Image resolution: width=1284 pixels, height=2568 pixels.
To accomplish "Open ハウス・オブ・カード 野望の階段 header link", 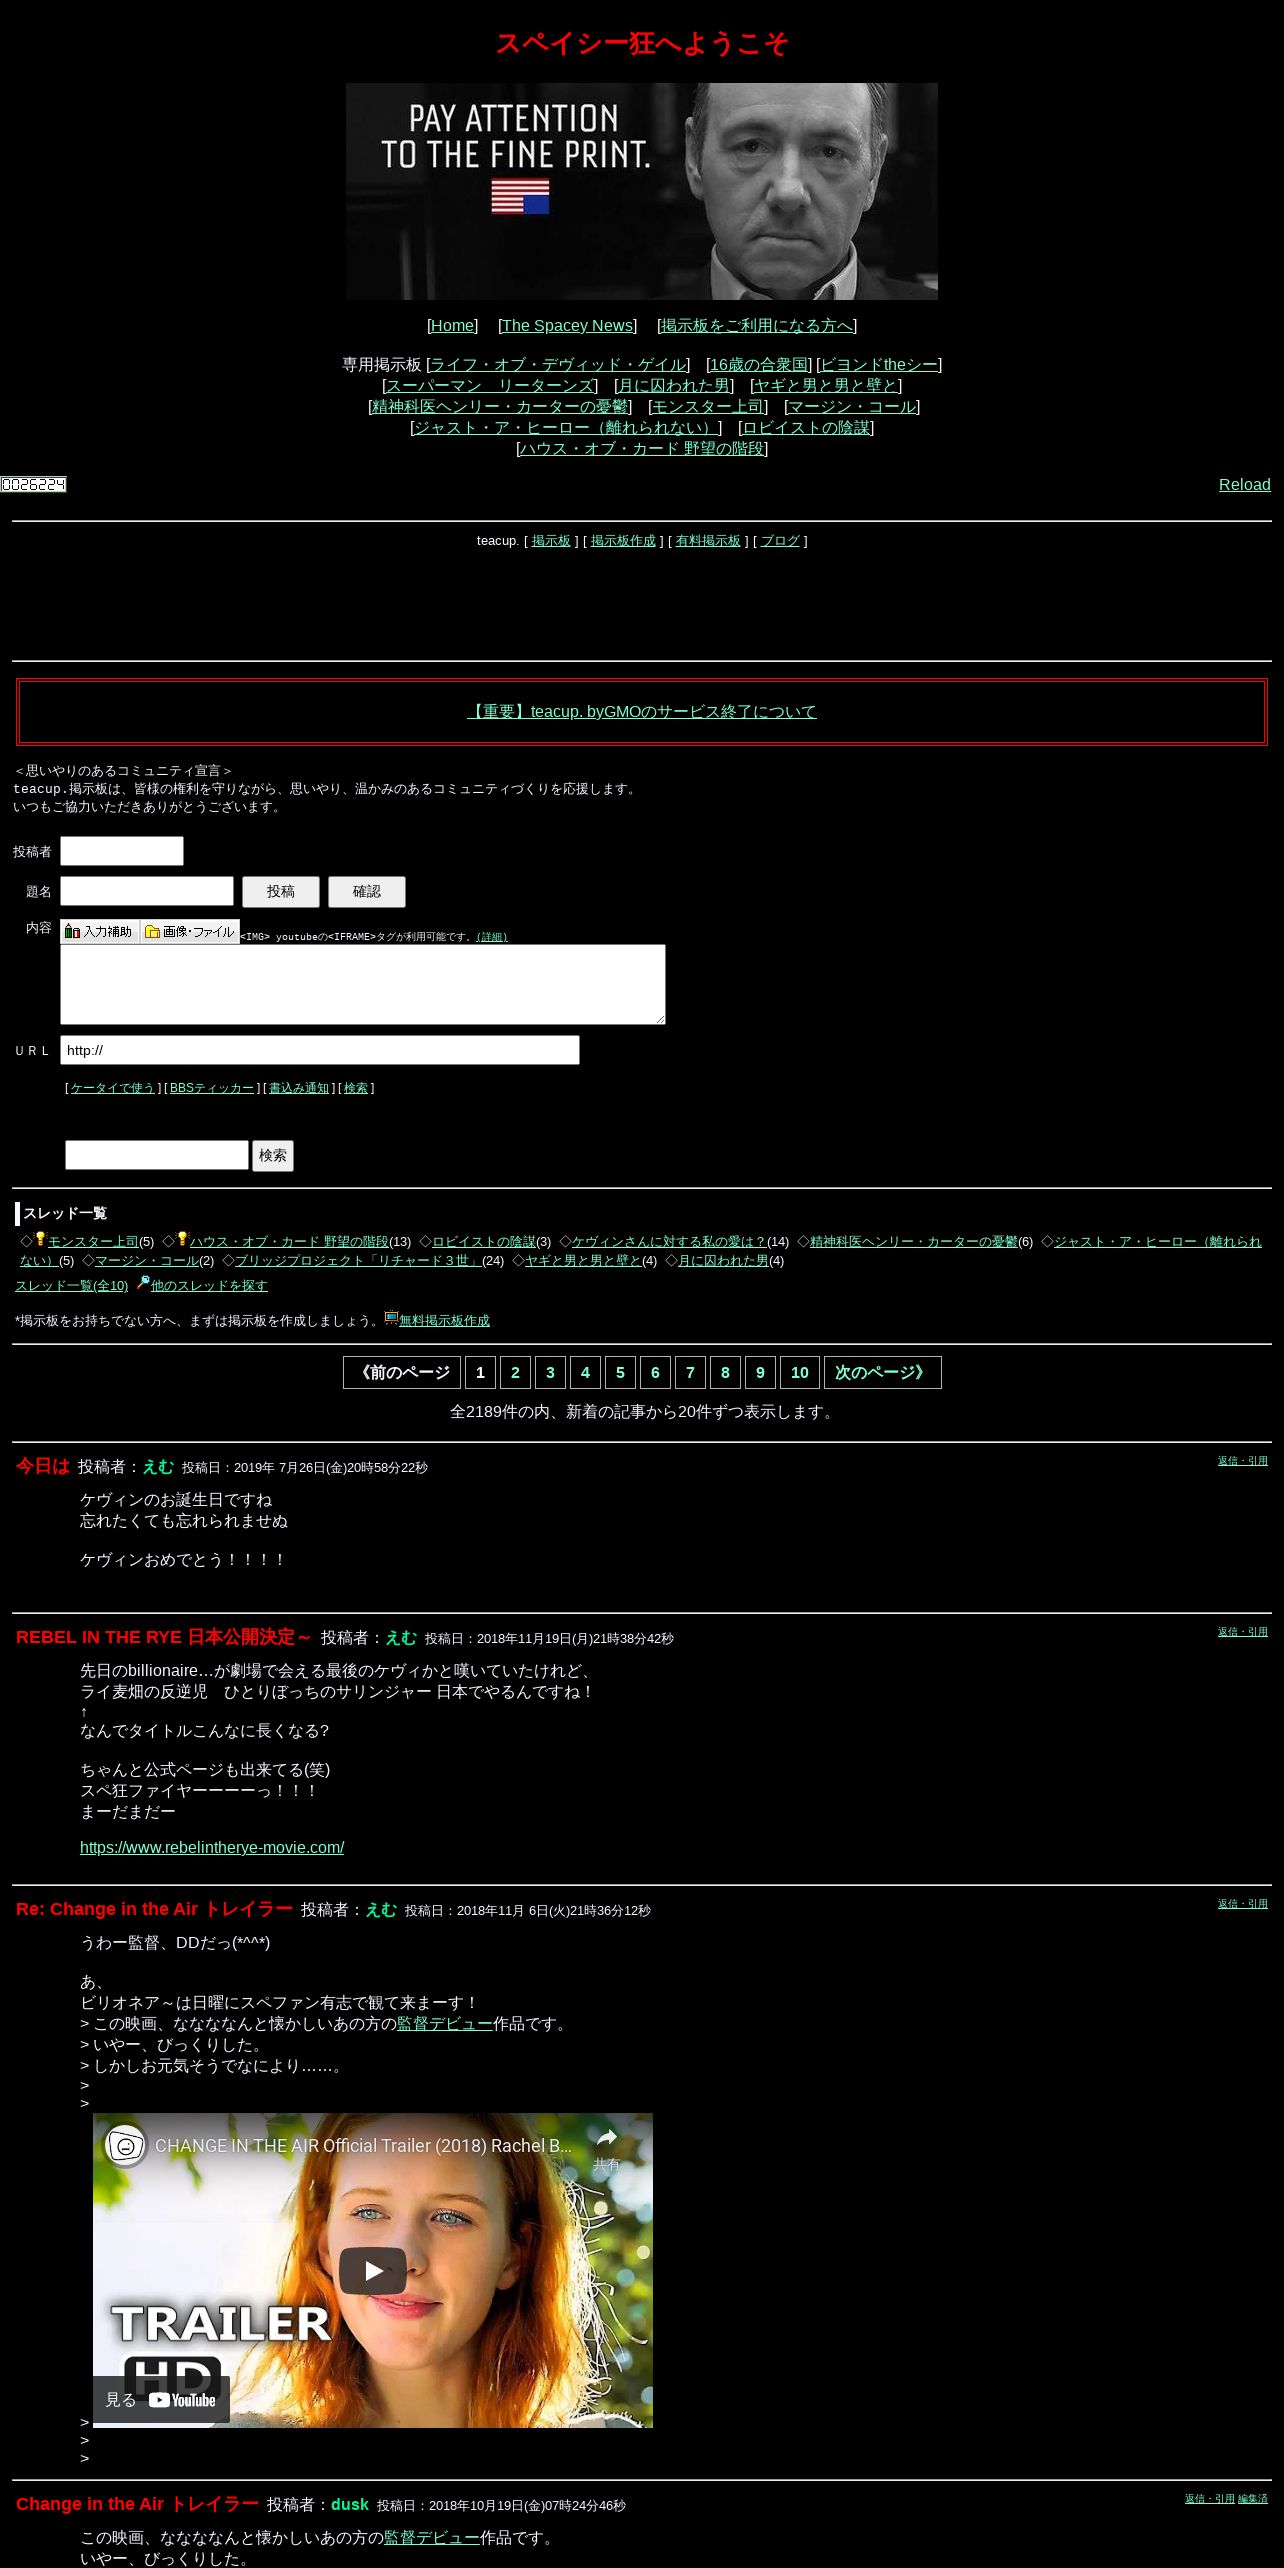I will click(642, 448).
